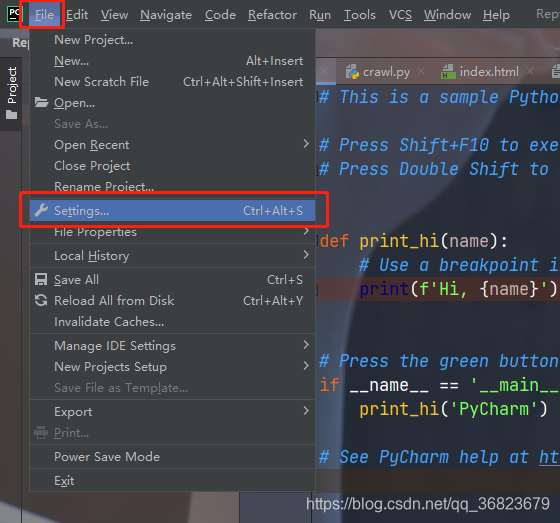Open the Help menu
Viewport: 560px width, 523px height.
(x=496, y=15)
